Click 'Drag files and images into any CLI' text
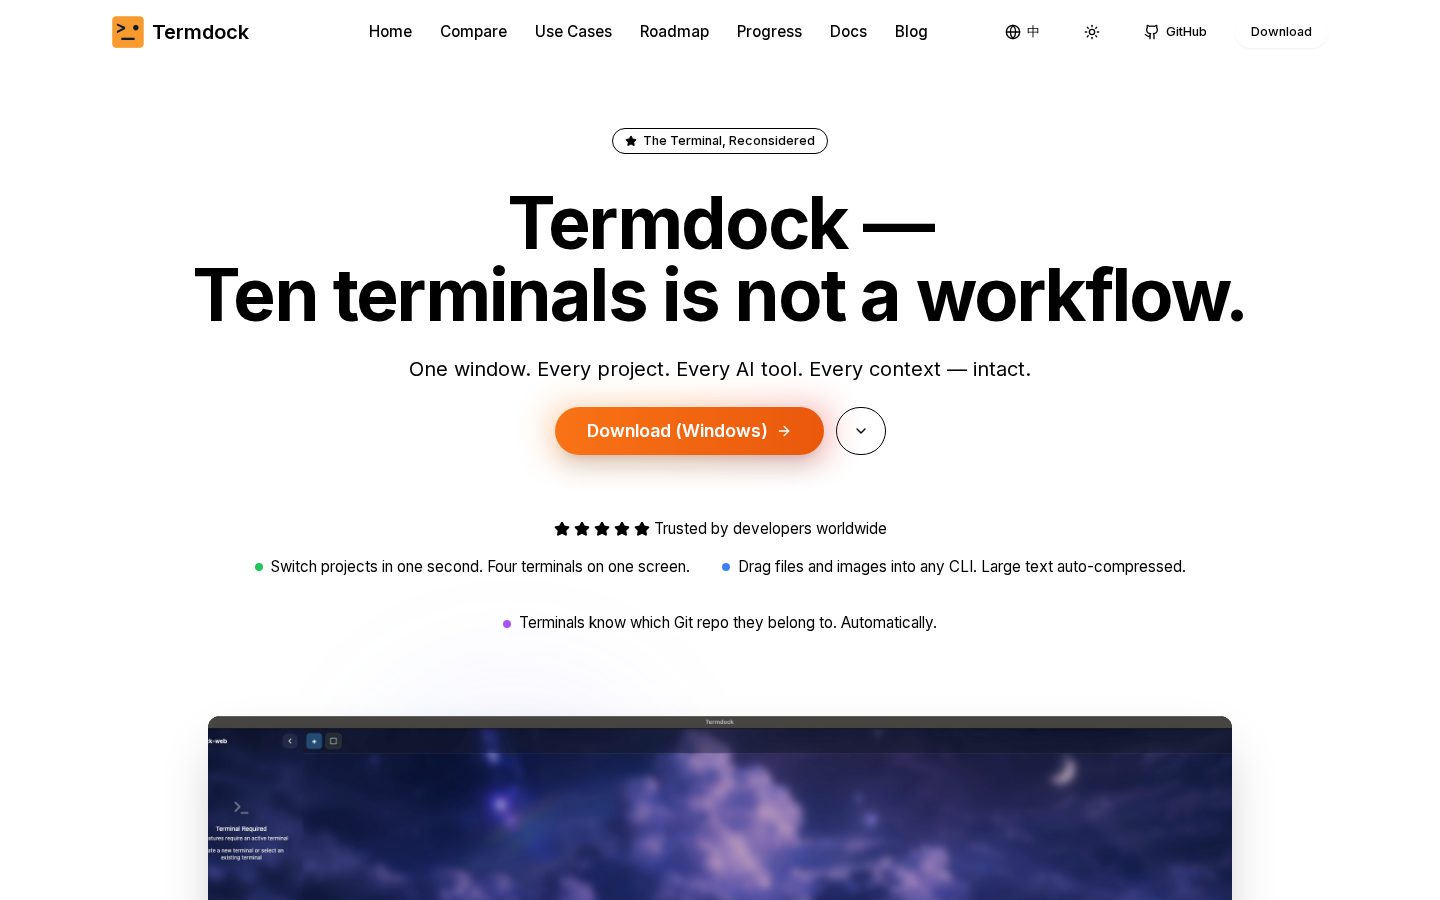Viewport: 1440px width, 900px height. 961,566
